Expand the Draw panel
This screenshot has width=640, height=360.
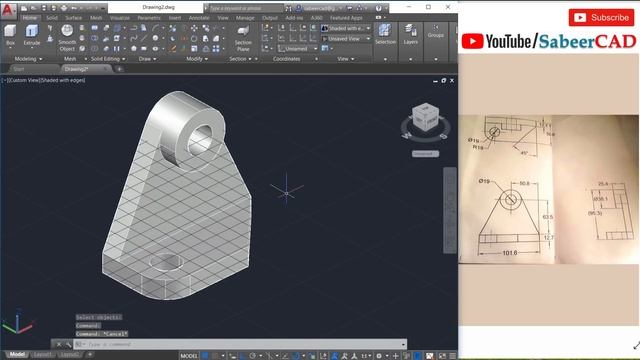point(147,59)
